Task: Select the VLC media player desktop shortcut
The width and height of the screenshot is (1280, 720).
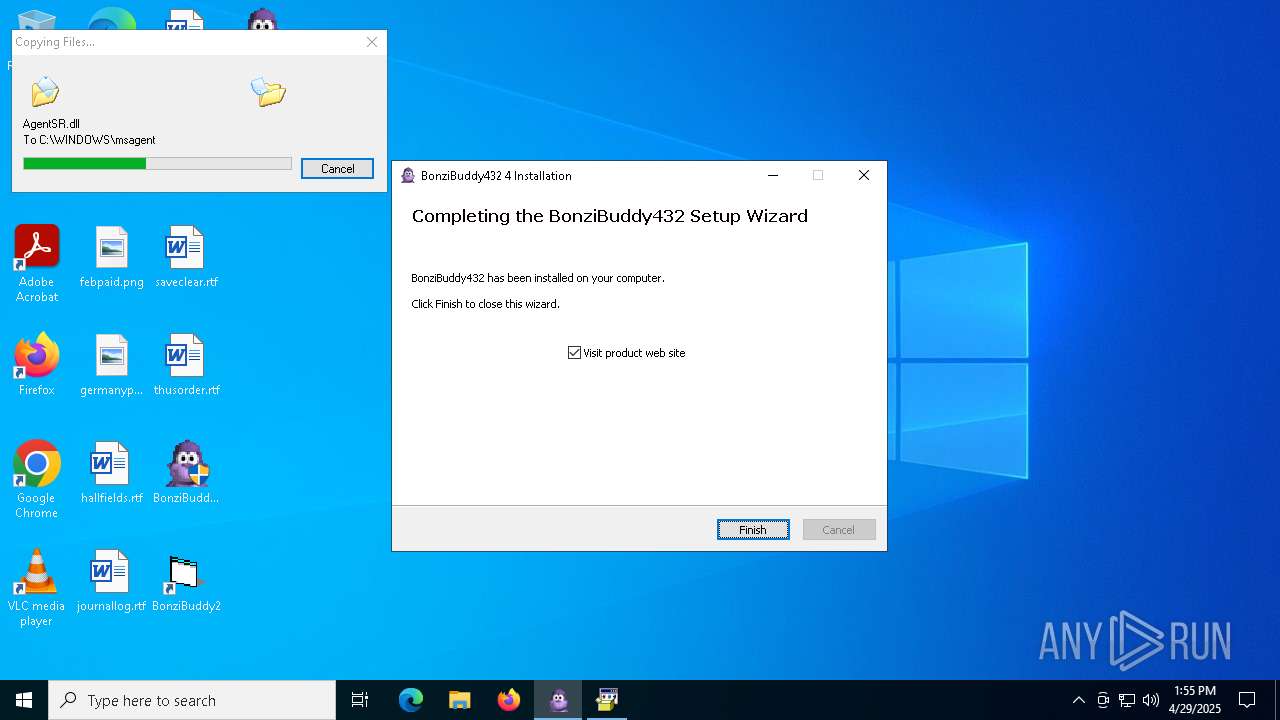Action: [37, 588]
